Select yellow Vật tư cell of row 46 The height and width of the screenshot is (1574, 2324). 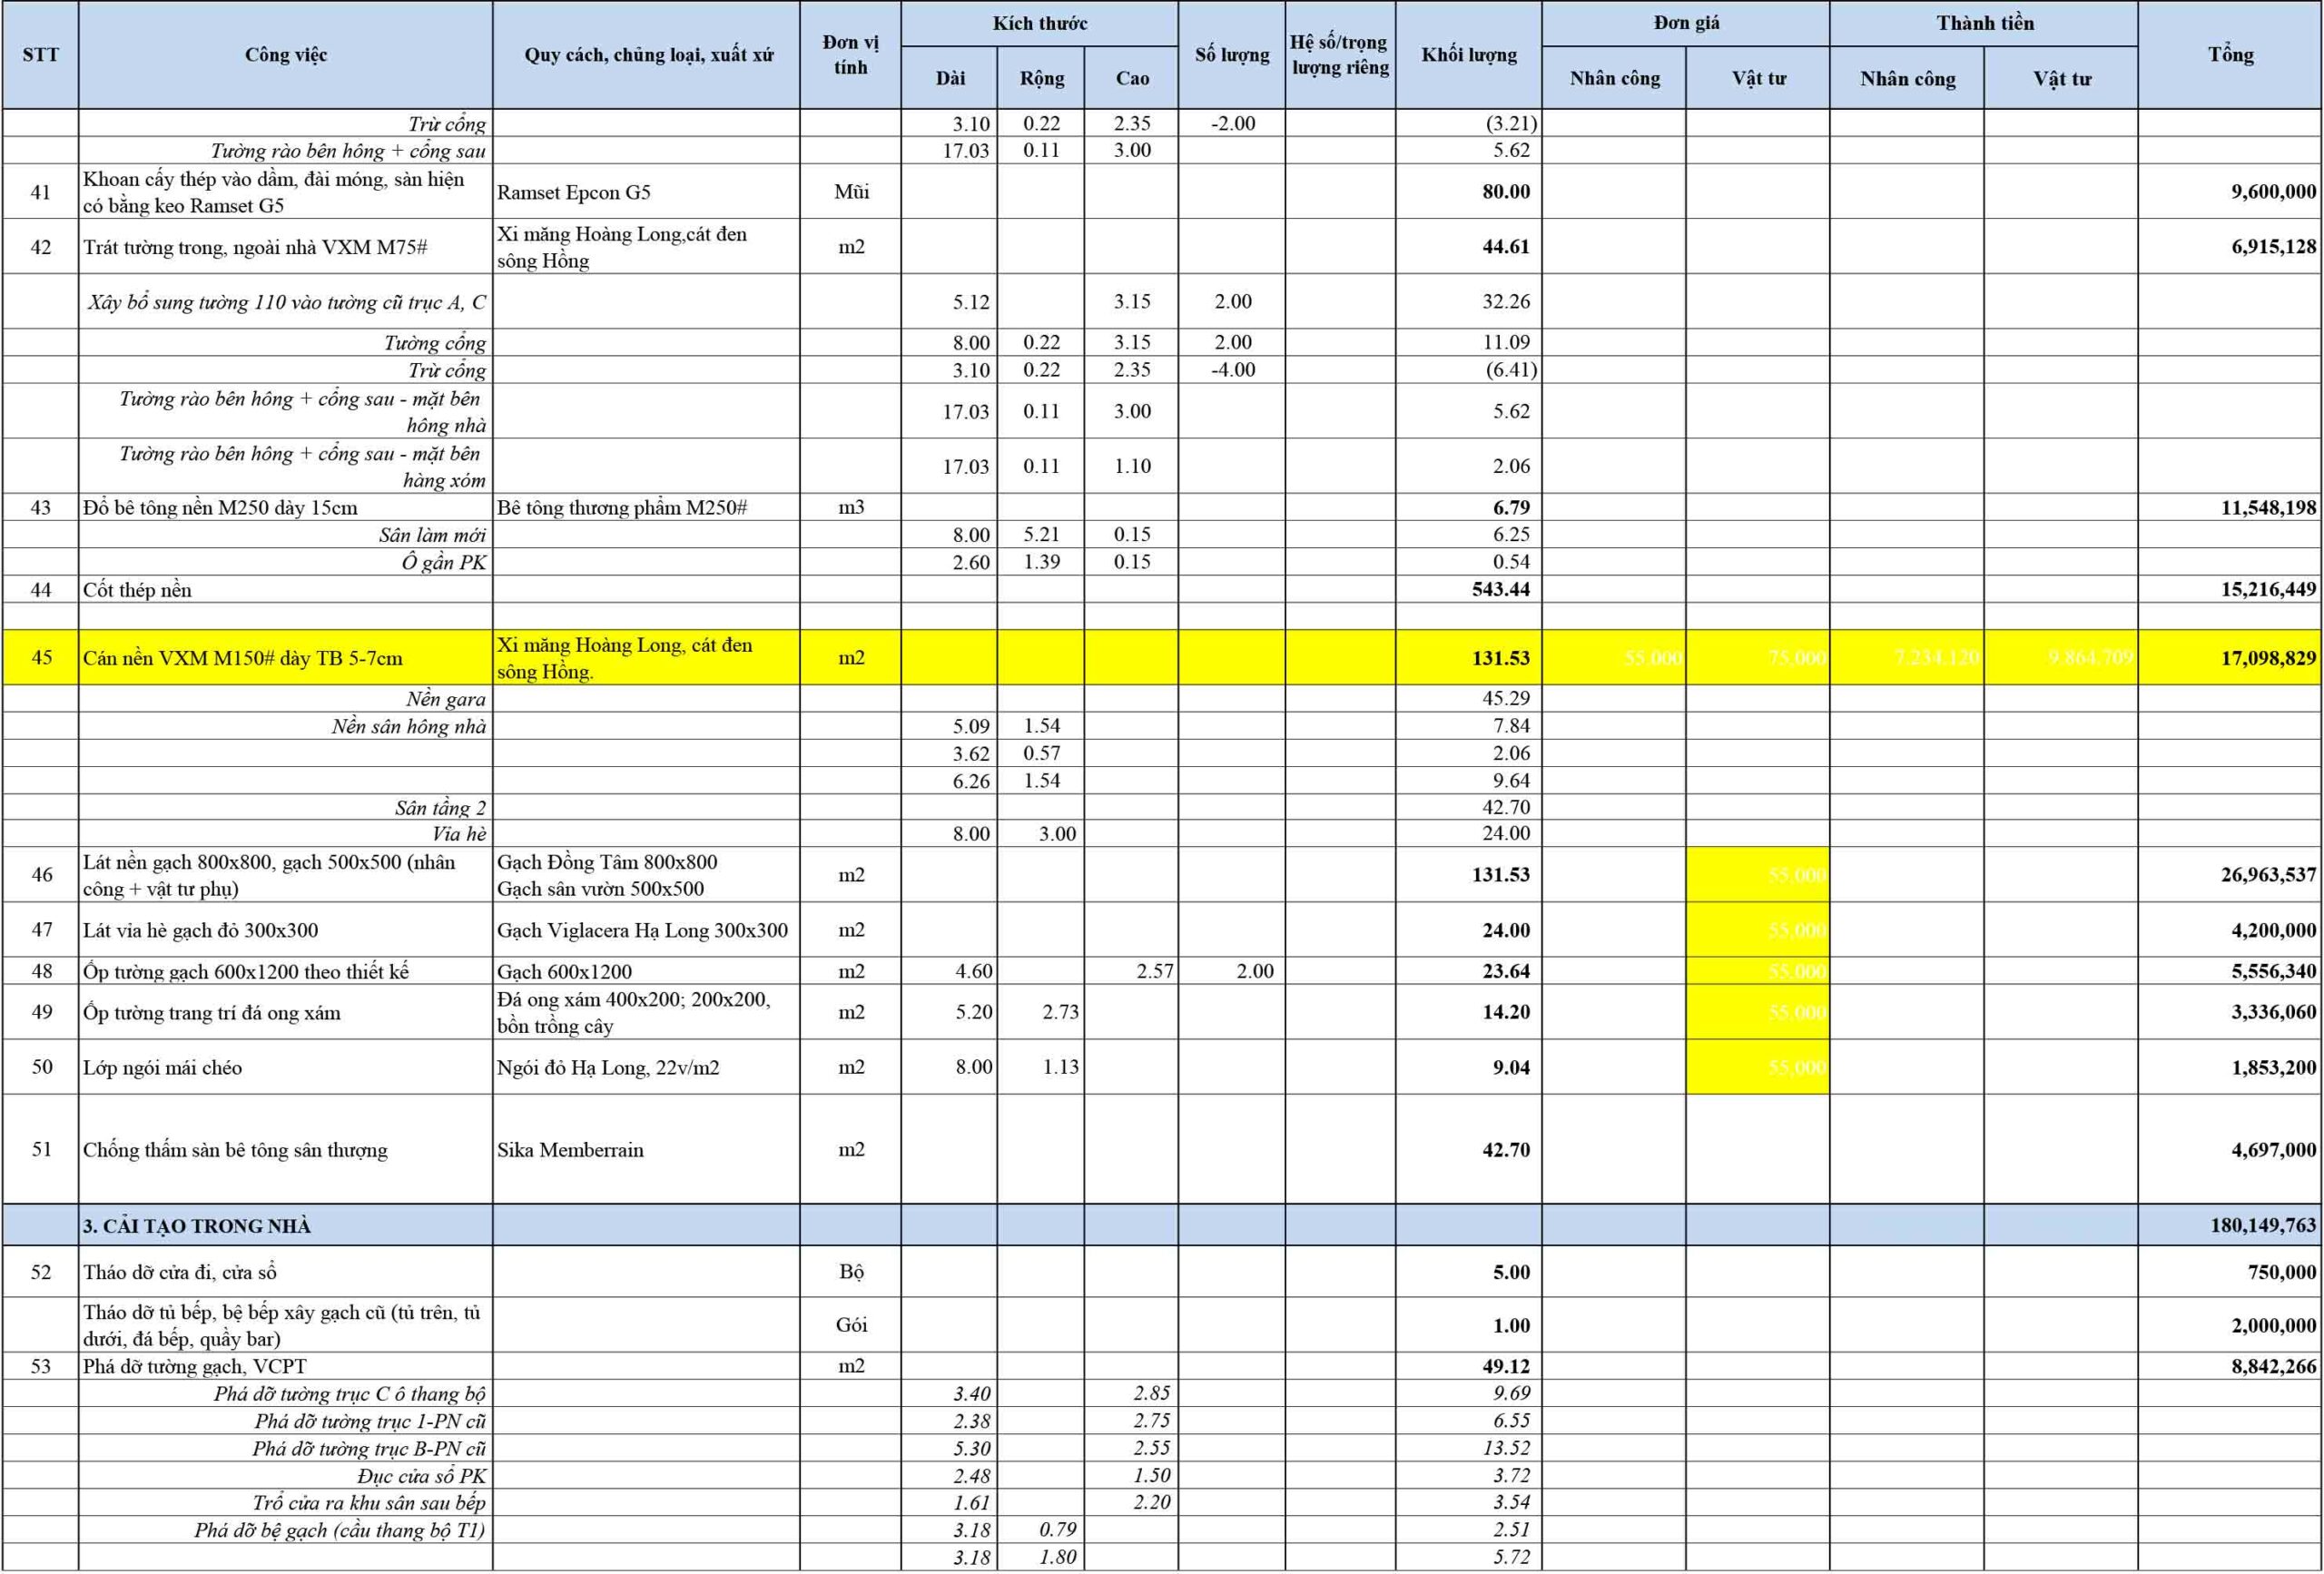pos(1757,875)
